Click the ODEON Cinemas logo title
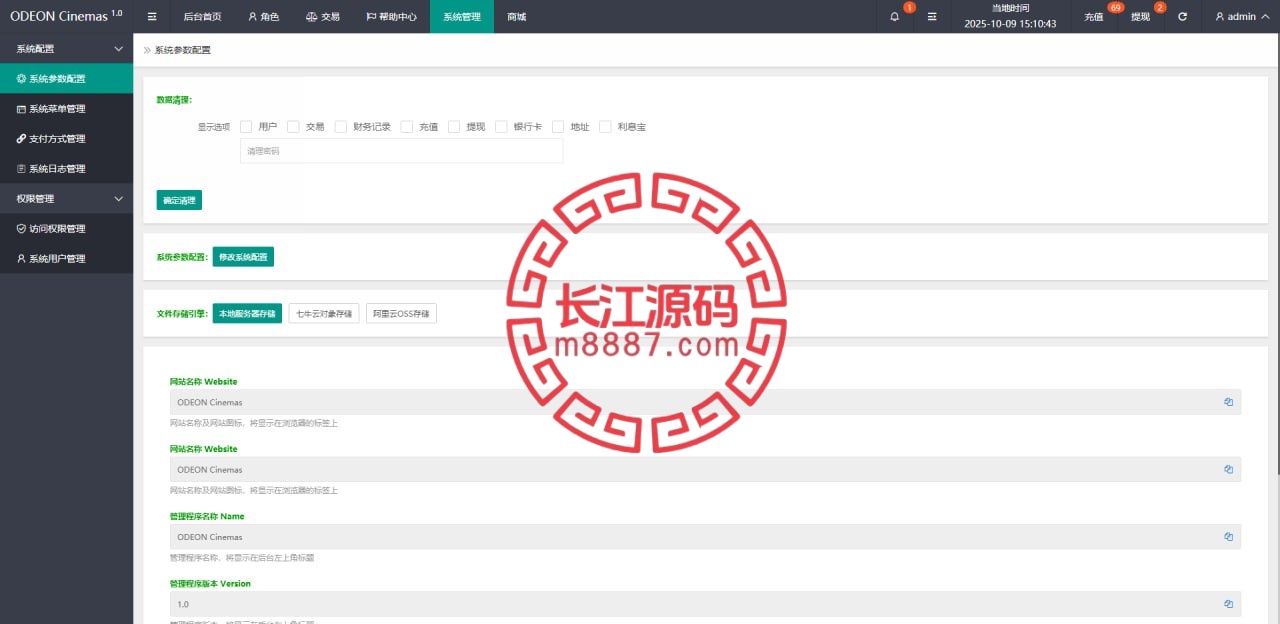The width and height of the screenshot is (1280, 624). pos(66,16)
